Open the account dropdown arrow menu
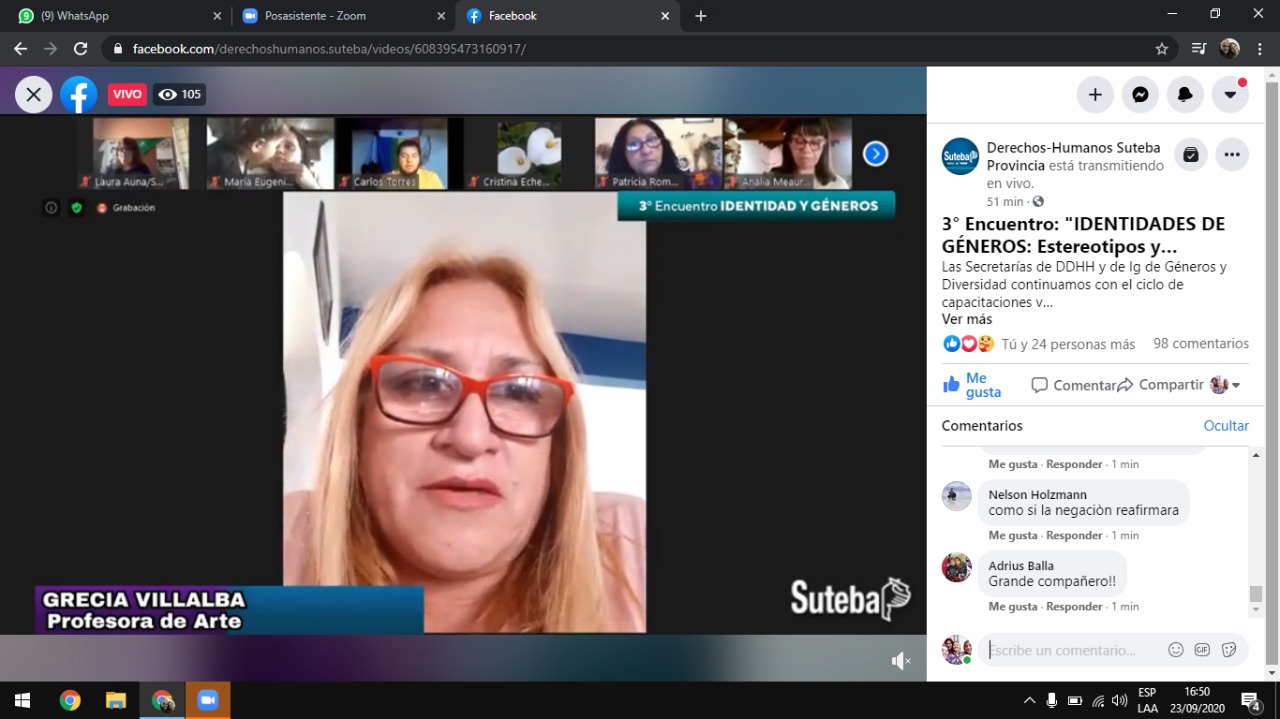The image size is (1280, 719). point(1230,95)
